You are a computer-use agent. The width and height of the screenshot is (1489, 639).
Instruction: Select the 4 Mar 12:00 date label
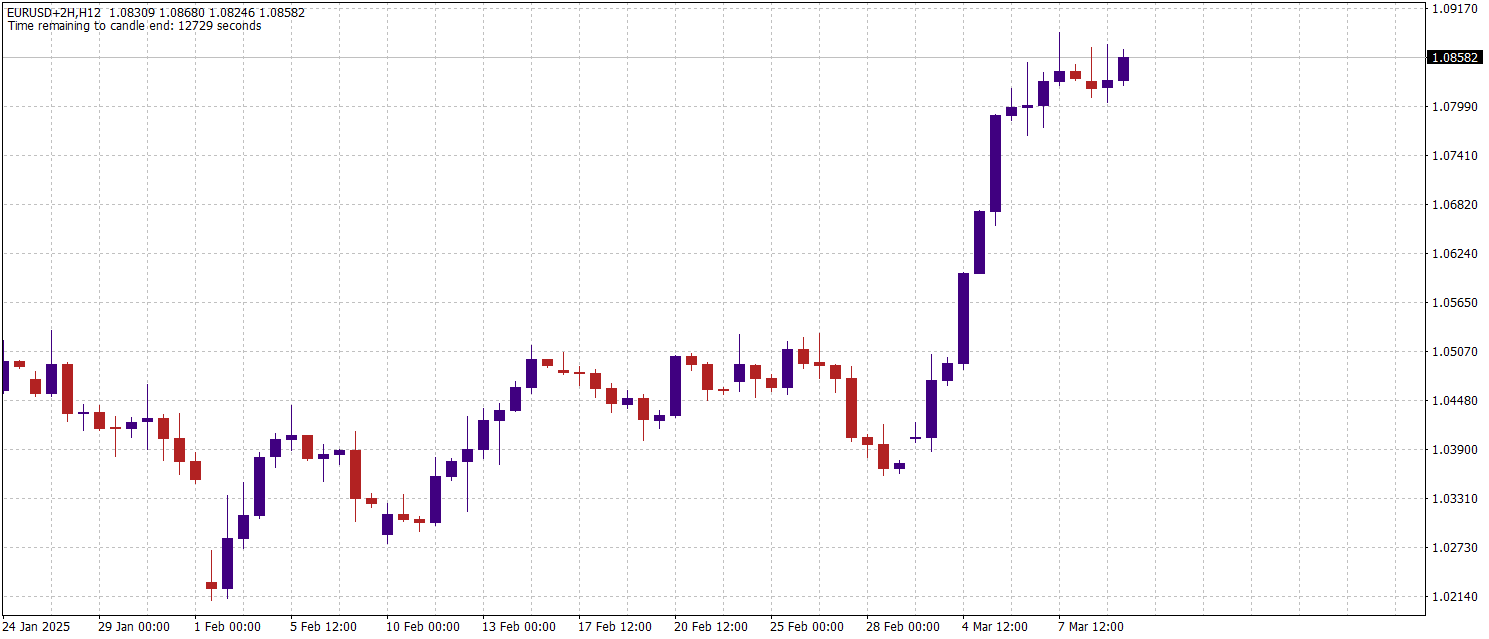pos(995,627)
